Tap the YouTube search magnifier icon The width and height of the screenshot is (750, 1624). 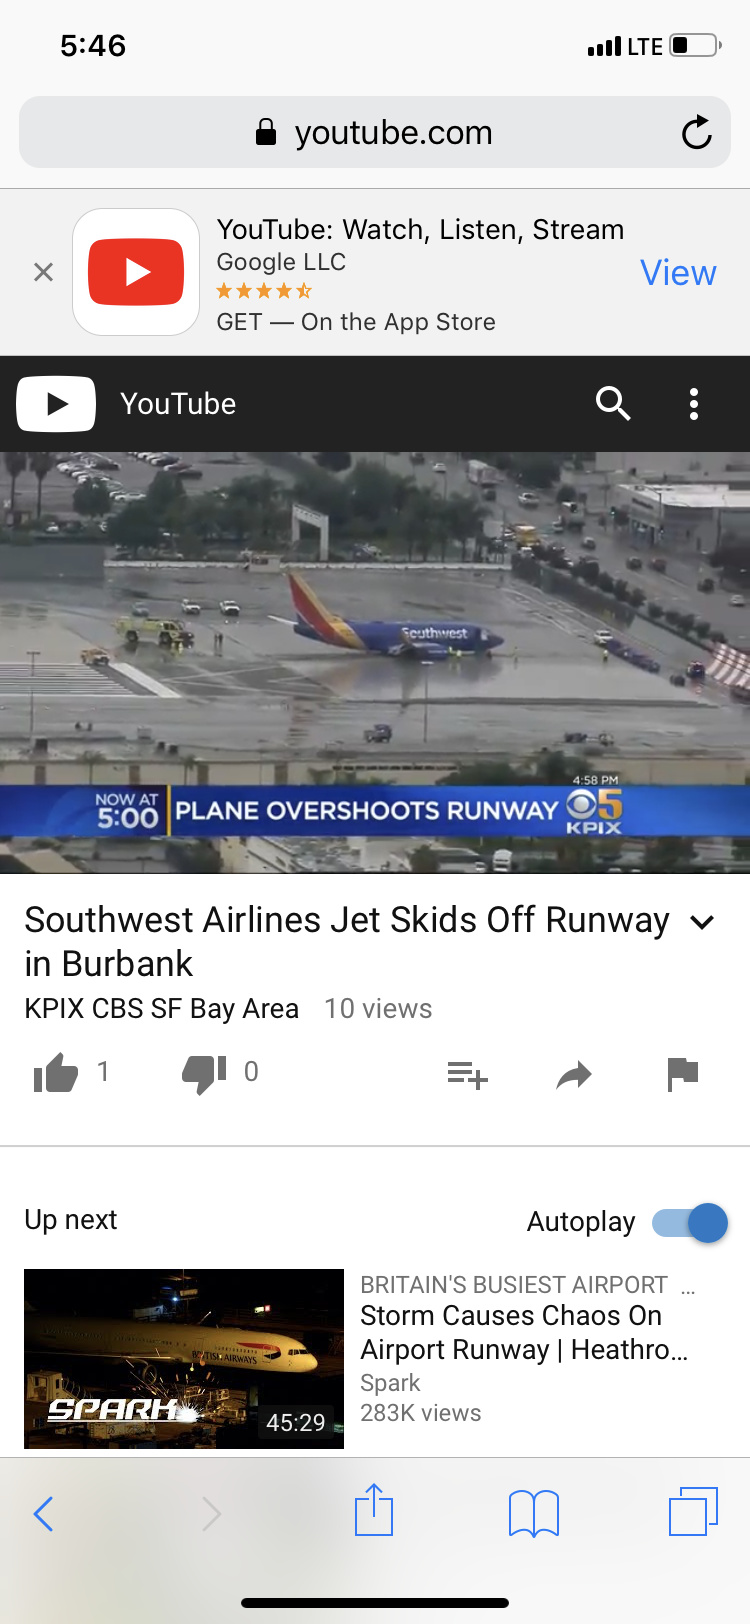tap(613, 404)
